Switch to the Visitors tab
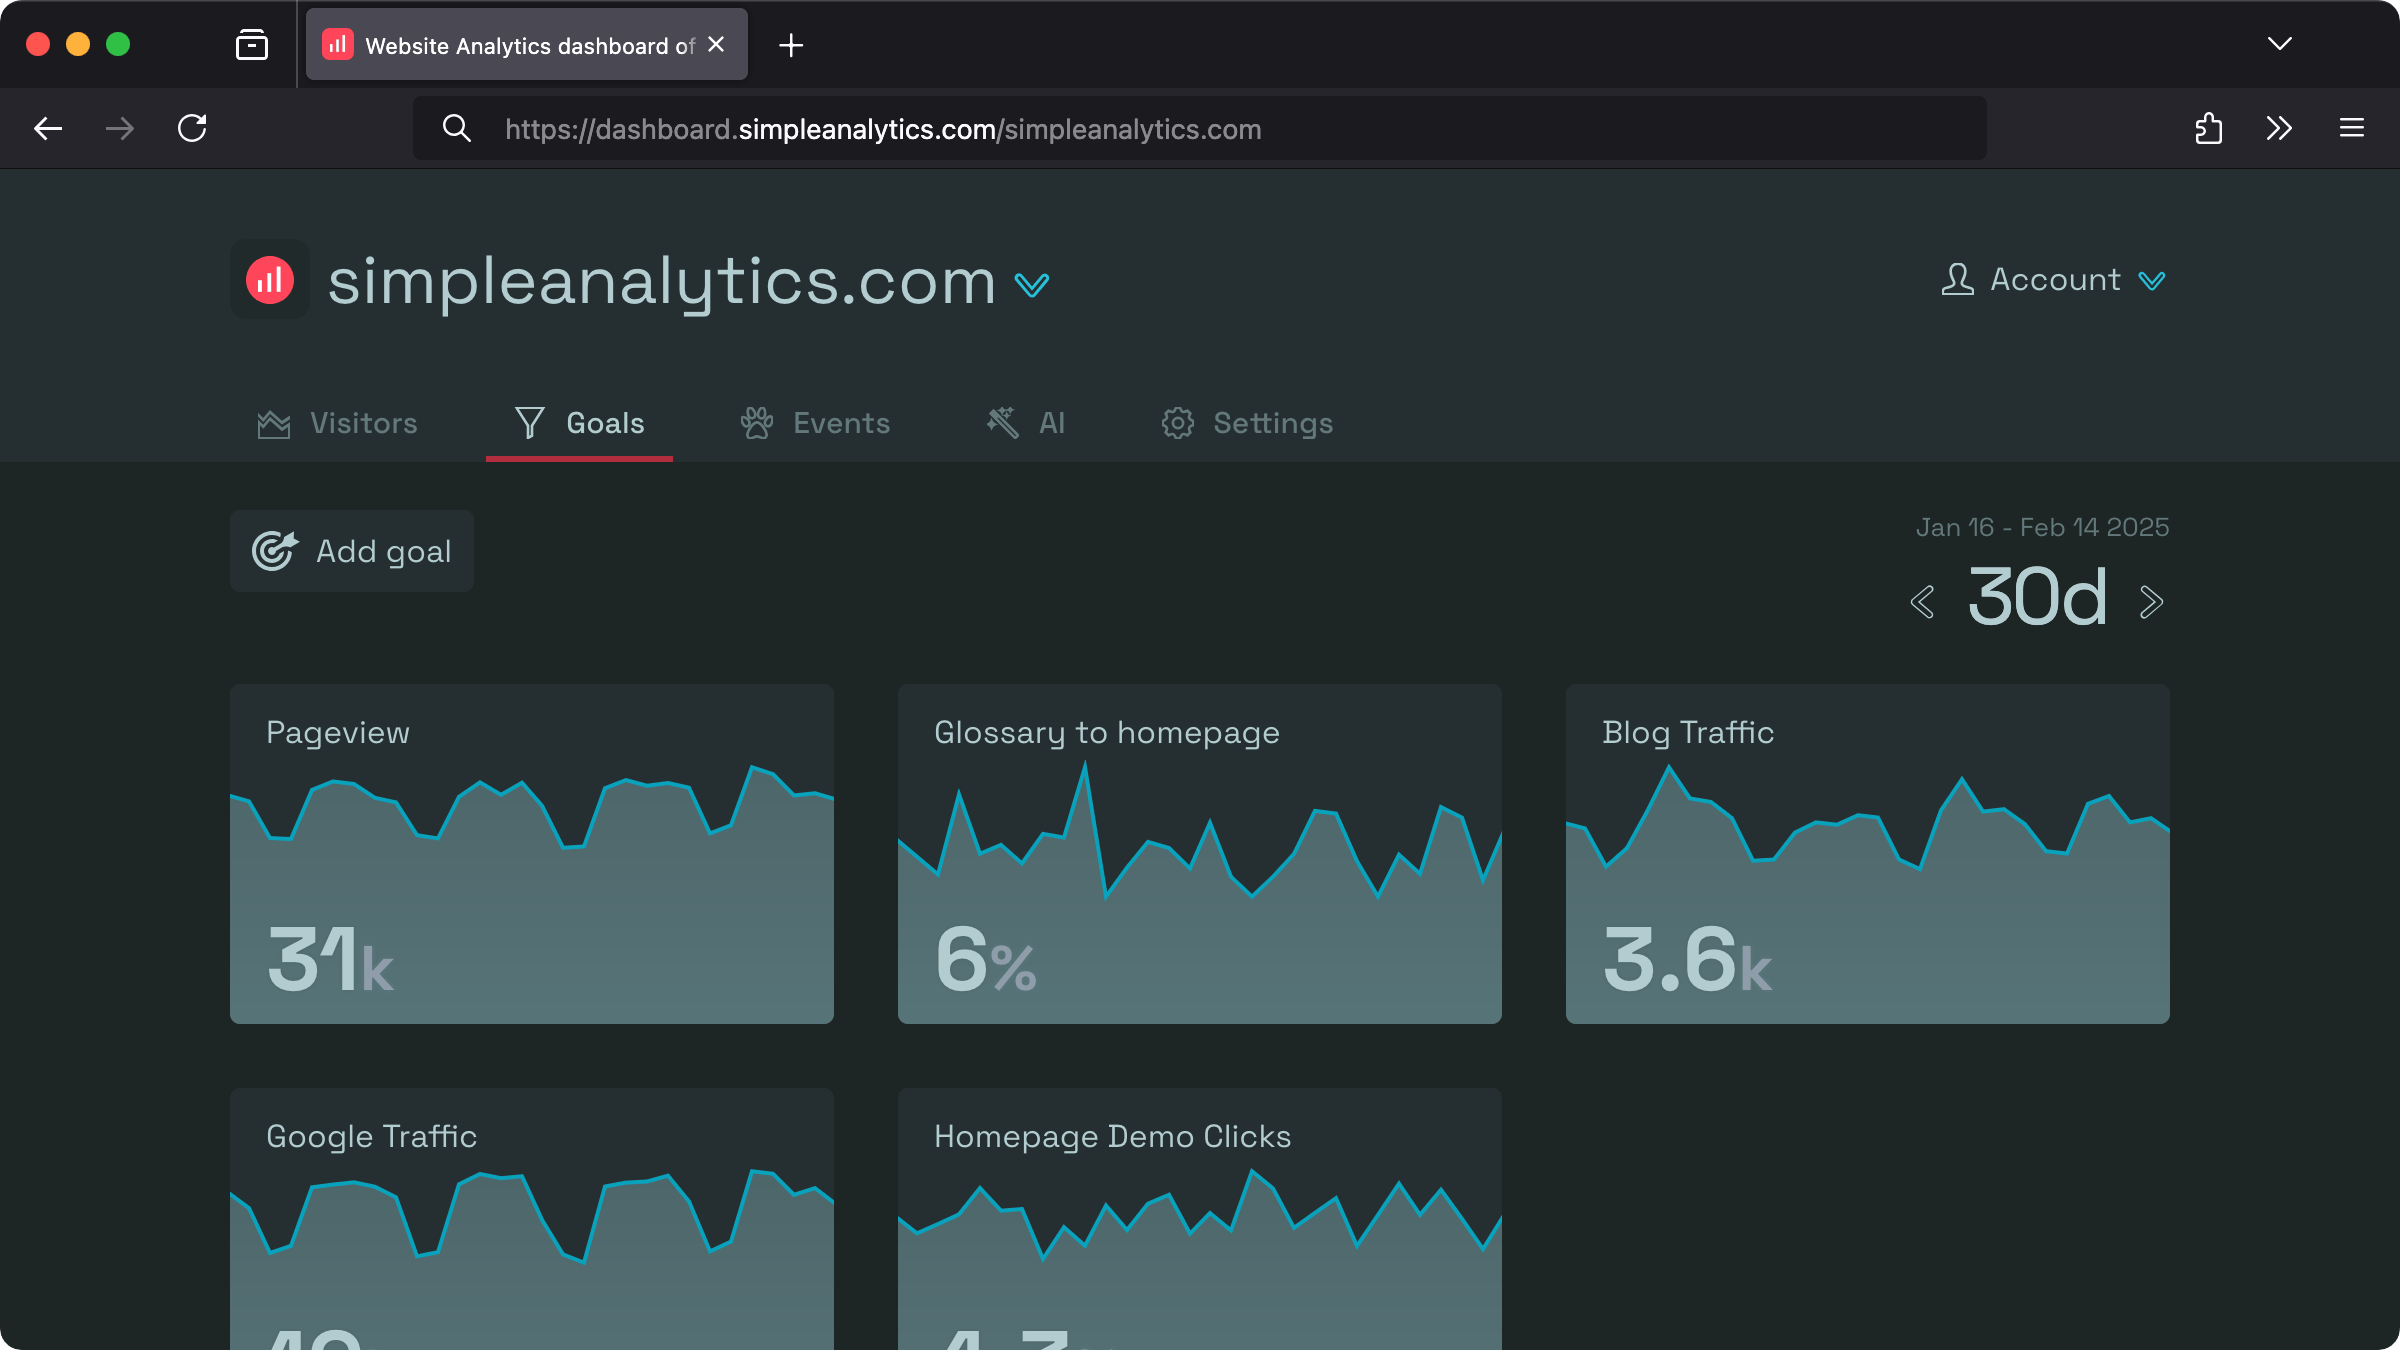2400x1350 pixels. pyautogui.click(x=337, y=423)
